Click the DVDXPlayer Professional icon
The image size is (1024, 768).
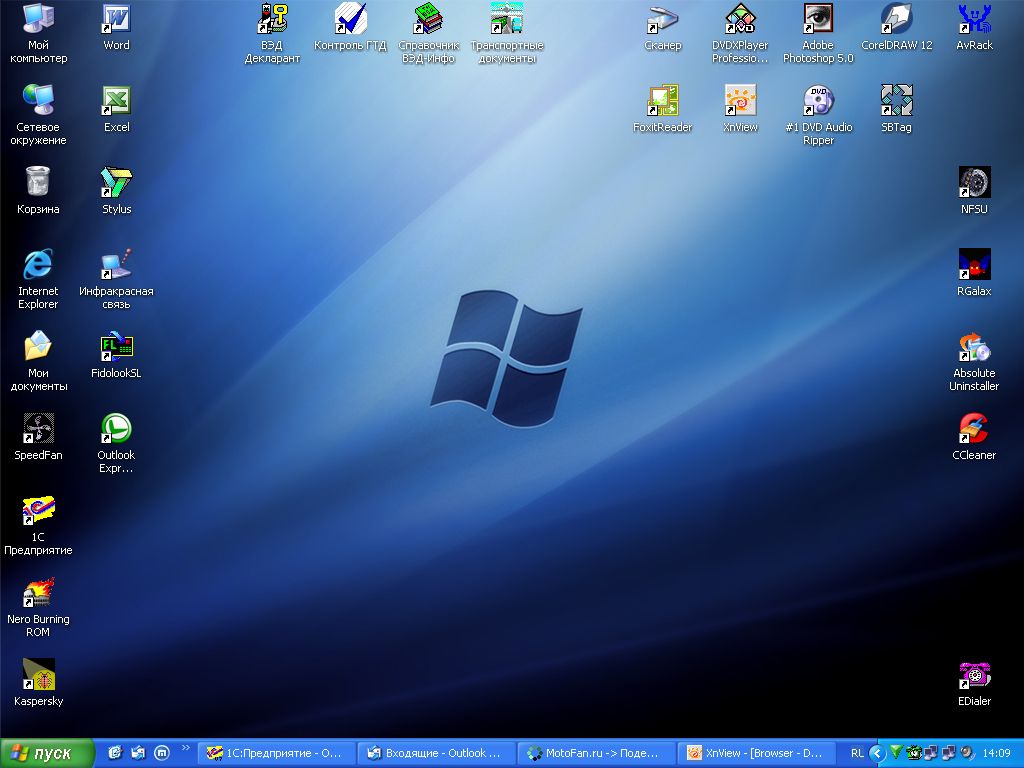tap(740, 33)
